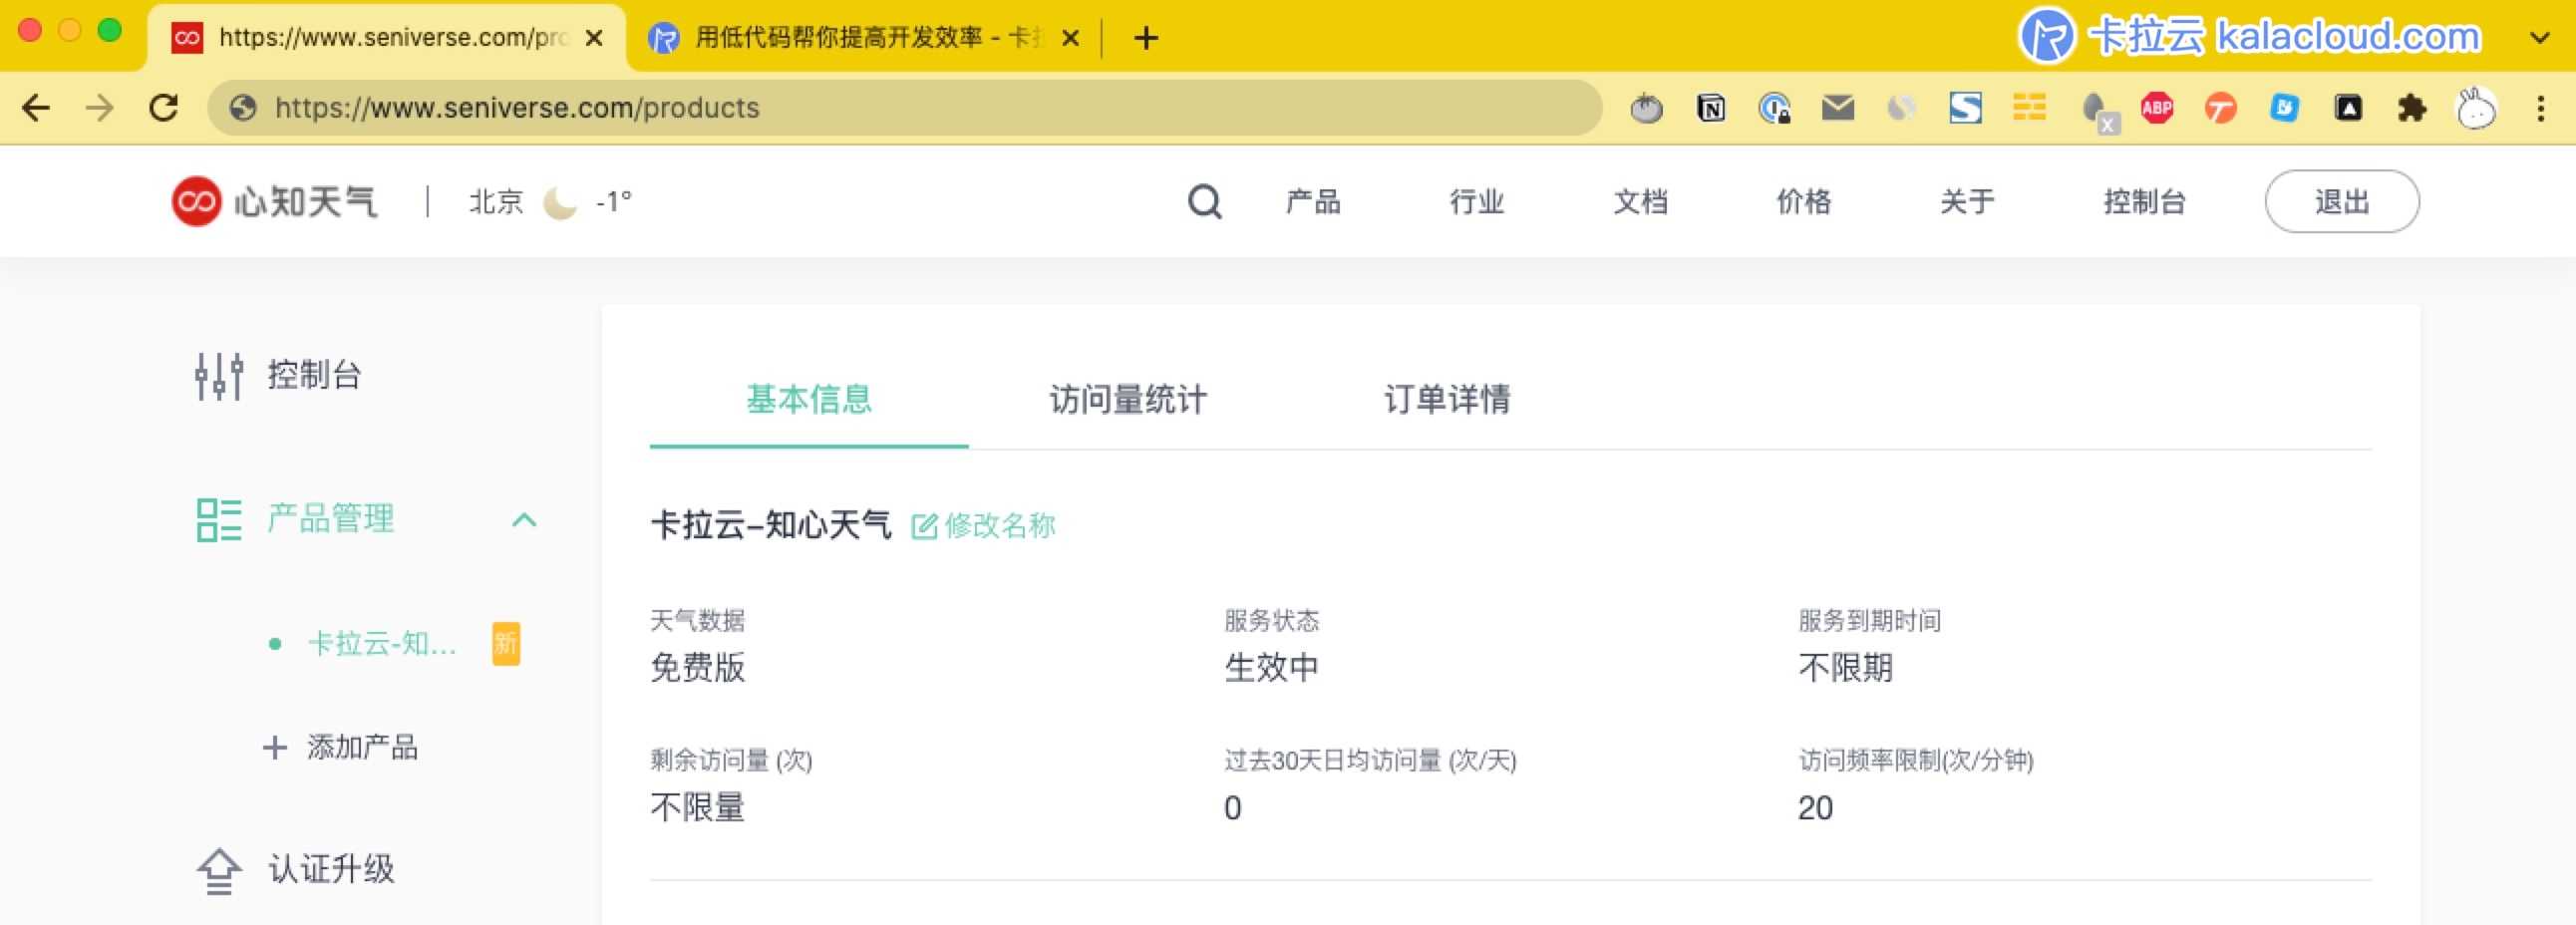Screen dimensions: 2576x925
Task: Click the 新 badge on product
Action: coord(506,644)
